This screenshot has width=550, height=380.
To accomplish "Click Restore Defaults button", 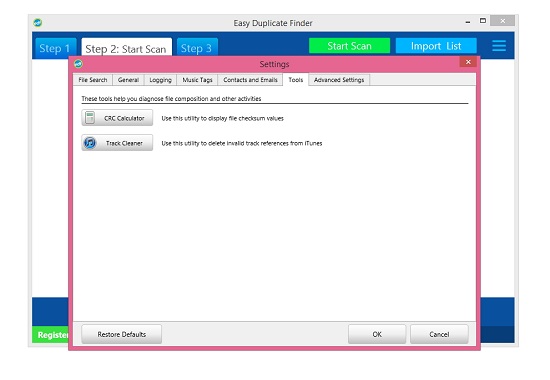I will [x=121, y=334].
